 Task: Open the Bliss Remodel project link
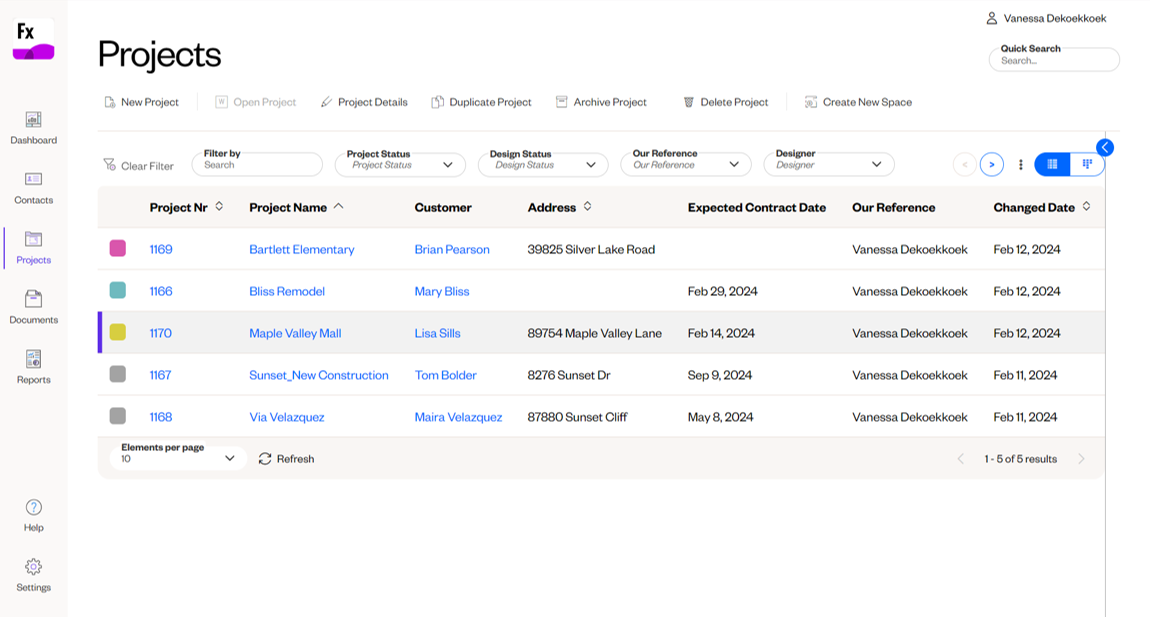[x=287, y=291]
